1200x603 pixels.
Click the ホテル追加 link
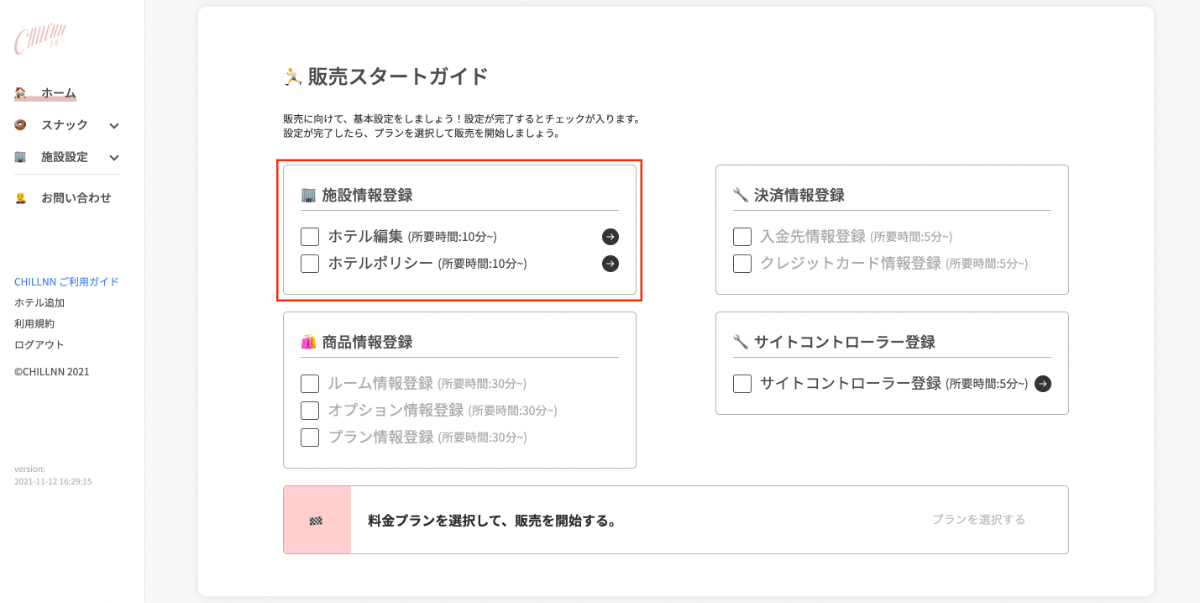[39, 303]
